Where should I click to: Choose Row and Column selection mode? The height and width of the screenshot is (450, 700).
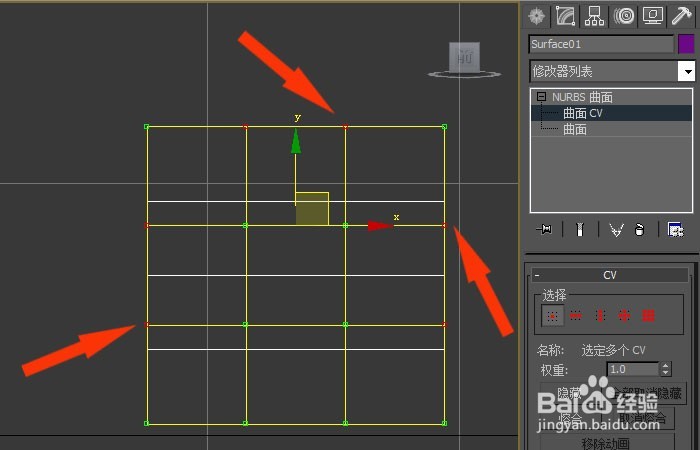click(624, 316)
